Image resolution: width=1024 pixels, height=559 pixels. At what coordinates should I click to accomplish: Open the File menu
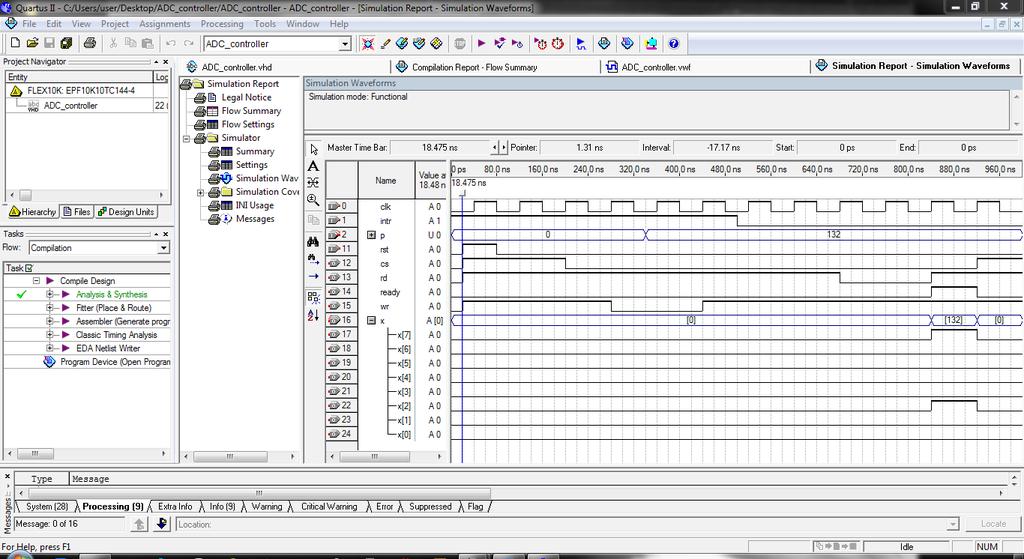click(x=29, y=24)
